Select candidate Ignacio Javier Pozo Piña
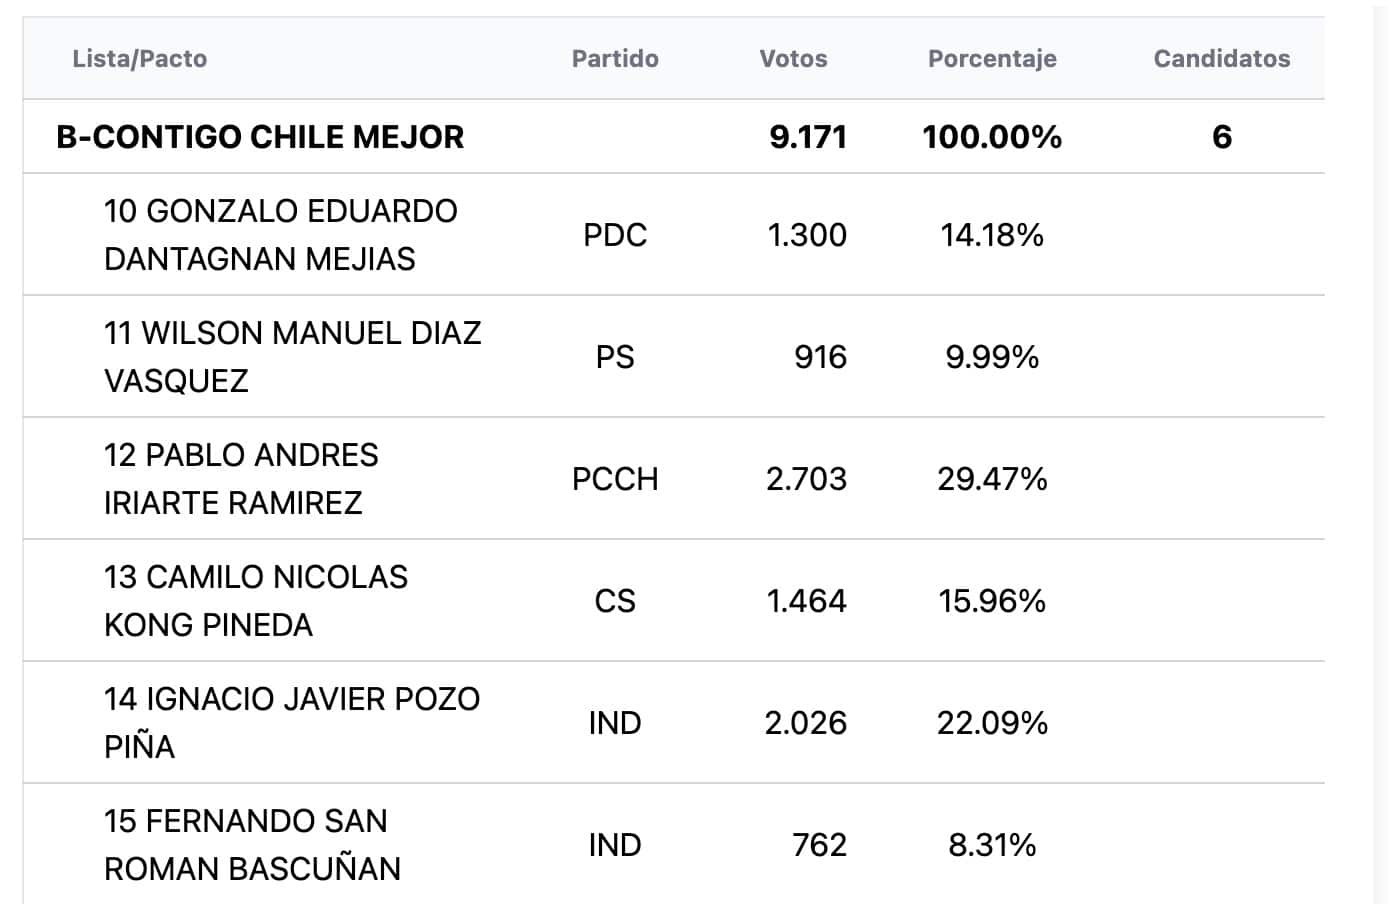The width and height of the screenshot is (1388, 904). 292,723
